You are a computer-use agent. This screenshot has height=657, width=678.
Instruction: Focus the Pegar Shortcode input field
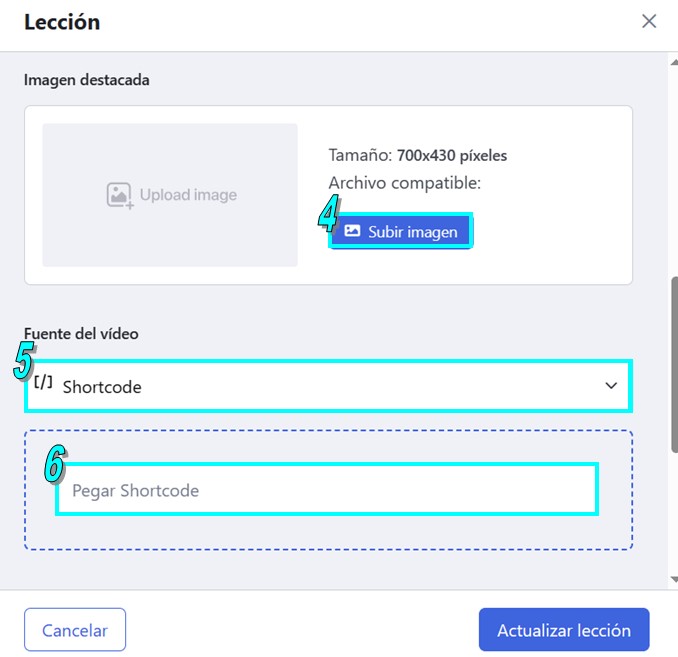click(x=327, y=489)
